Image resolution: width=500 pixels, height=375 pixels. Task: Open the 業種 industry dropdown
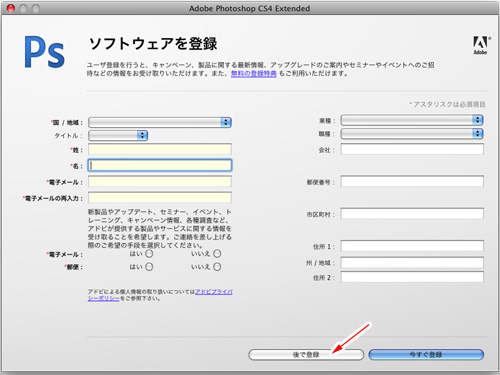pos(412,120)
